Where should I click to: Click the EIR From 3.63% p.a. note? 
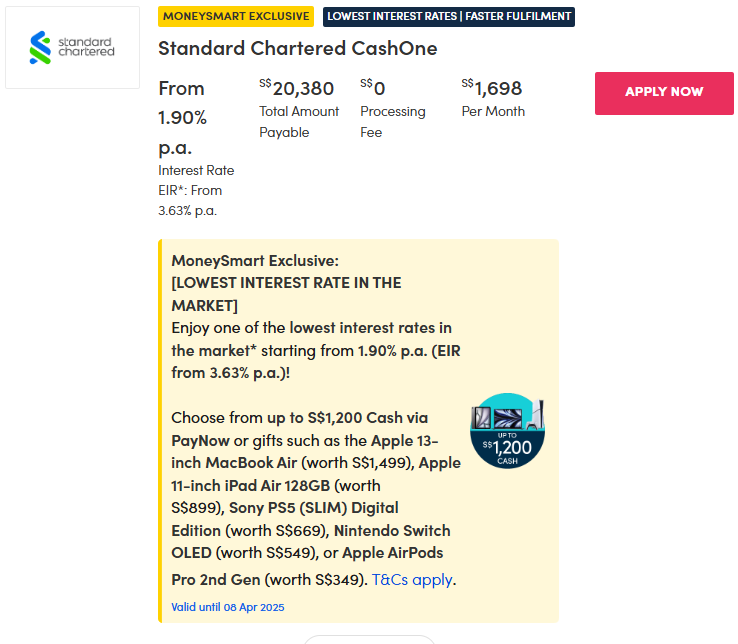[x=190, y=200]
